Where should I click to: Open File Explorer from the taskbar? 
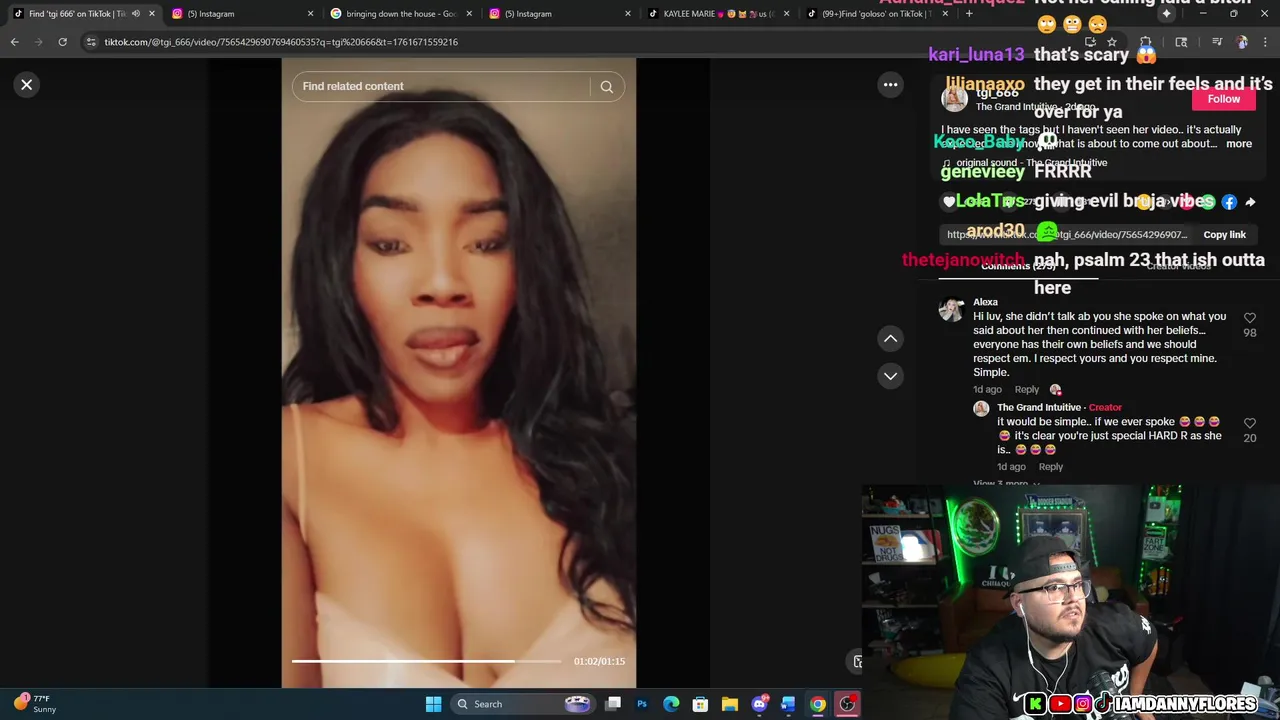(x=730, y=704)
